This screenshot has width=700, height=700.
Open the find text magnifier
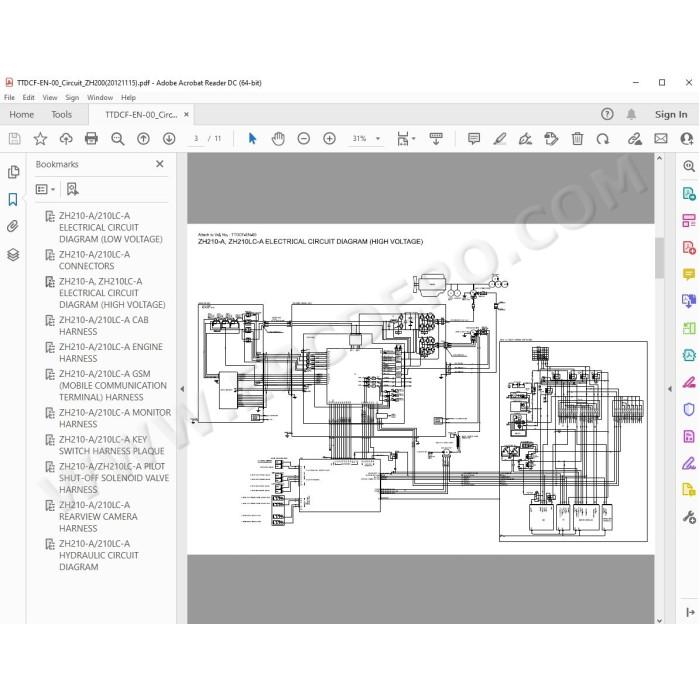point(118,139)
